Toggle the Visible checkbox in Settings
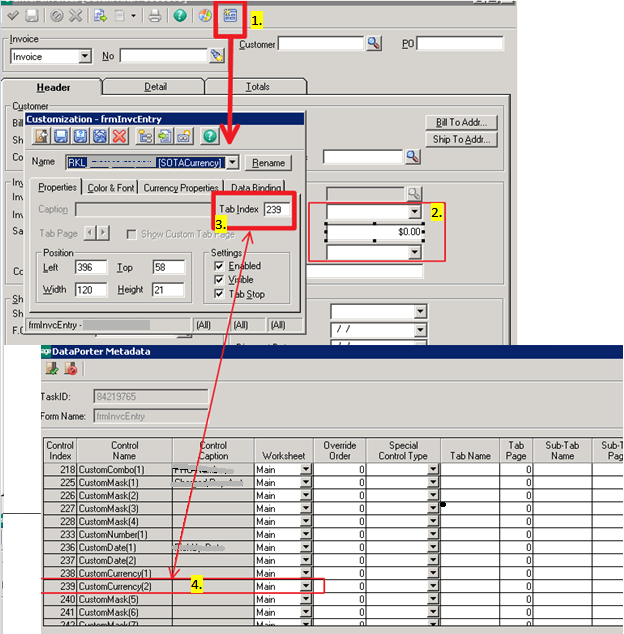Viewport: 624px width, 634px height. (220, 280)
